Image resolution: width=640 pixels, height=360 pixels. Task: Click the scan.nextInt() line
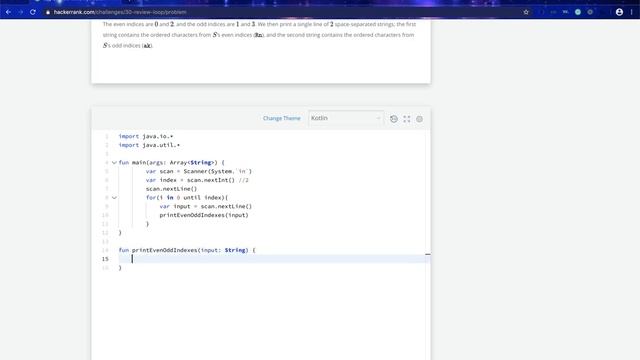pos(197,180)
